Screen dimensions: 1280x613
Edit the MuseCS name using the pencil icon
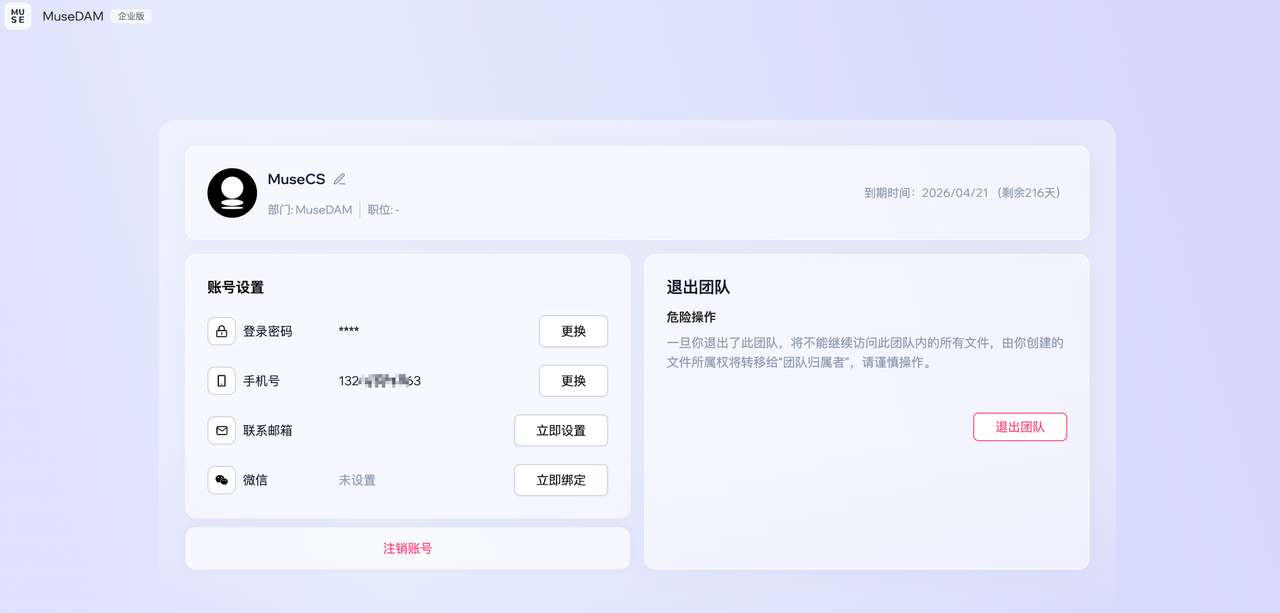(338, 178)
